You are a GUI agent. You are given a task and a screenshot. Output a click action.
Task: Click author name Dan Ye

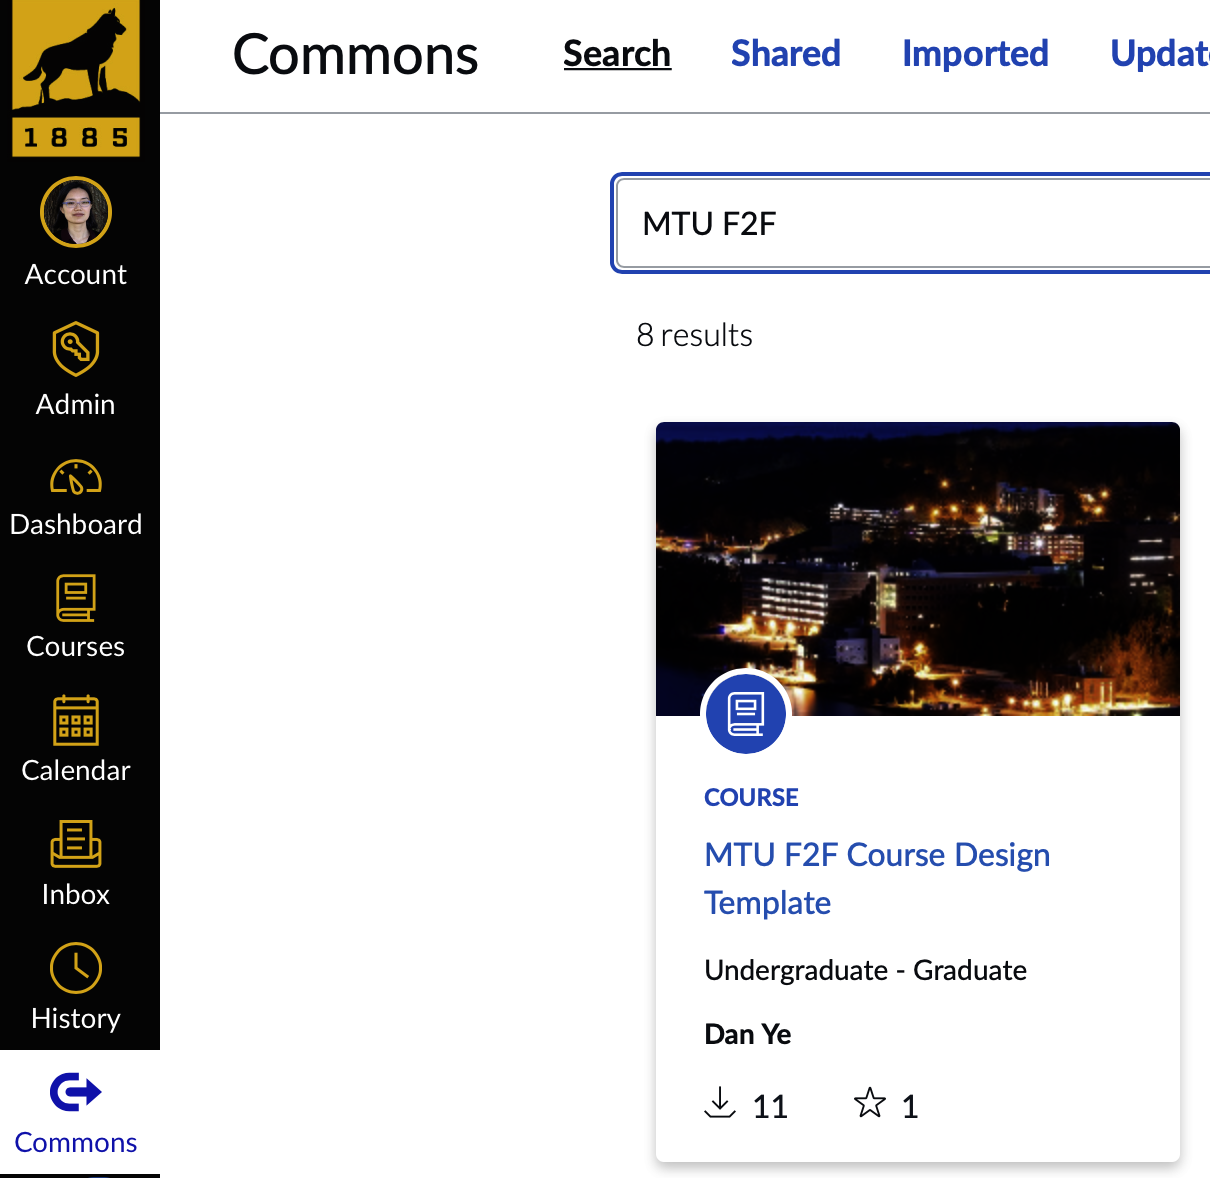(748, 1034)
